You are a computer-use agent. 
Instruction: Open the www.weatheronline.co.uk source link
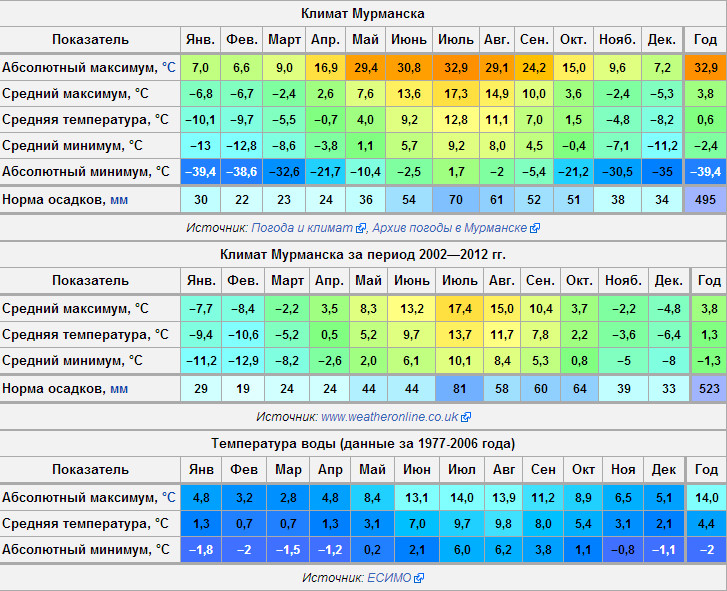[x=389, y=417]
